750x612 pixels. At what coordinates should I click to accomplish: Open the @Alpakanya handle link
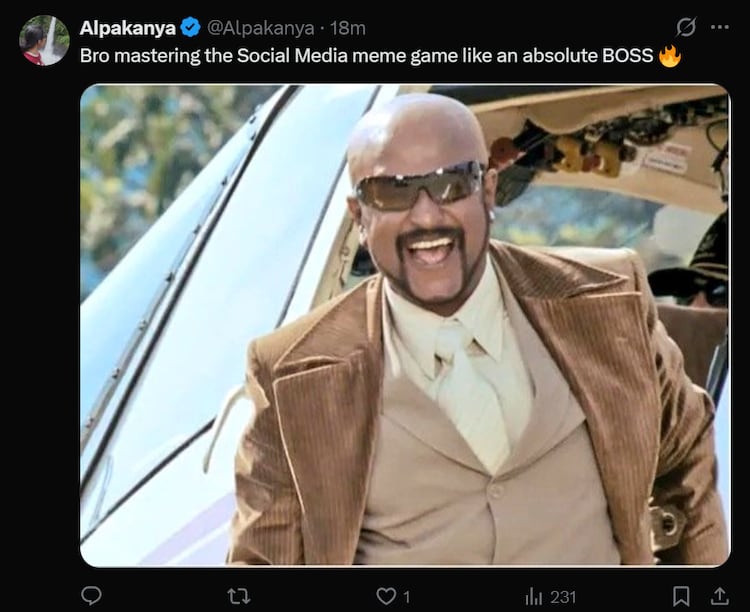[x=260, y=28]
